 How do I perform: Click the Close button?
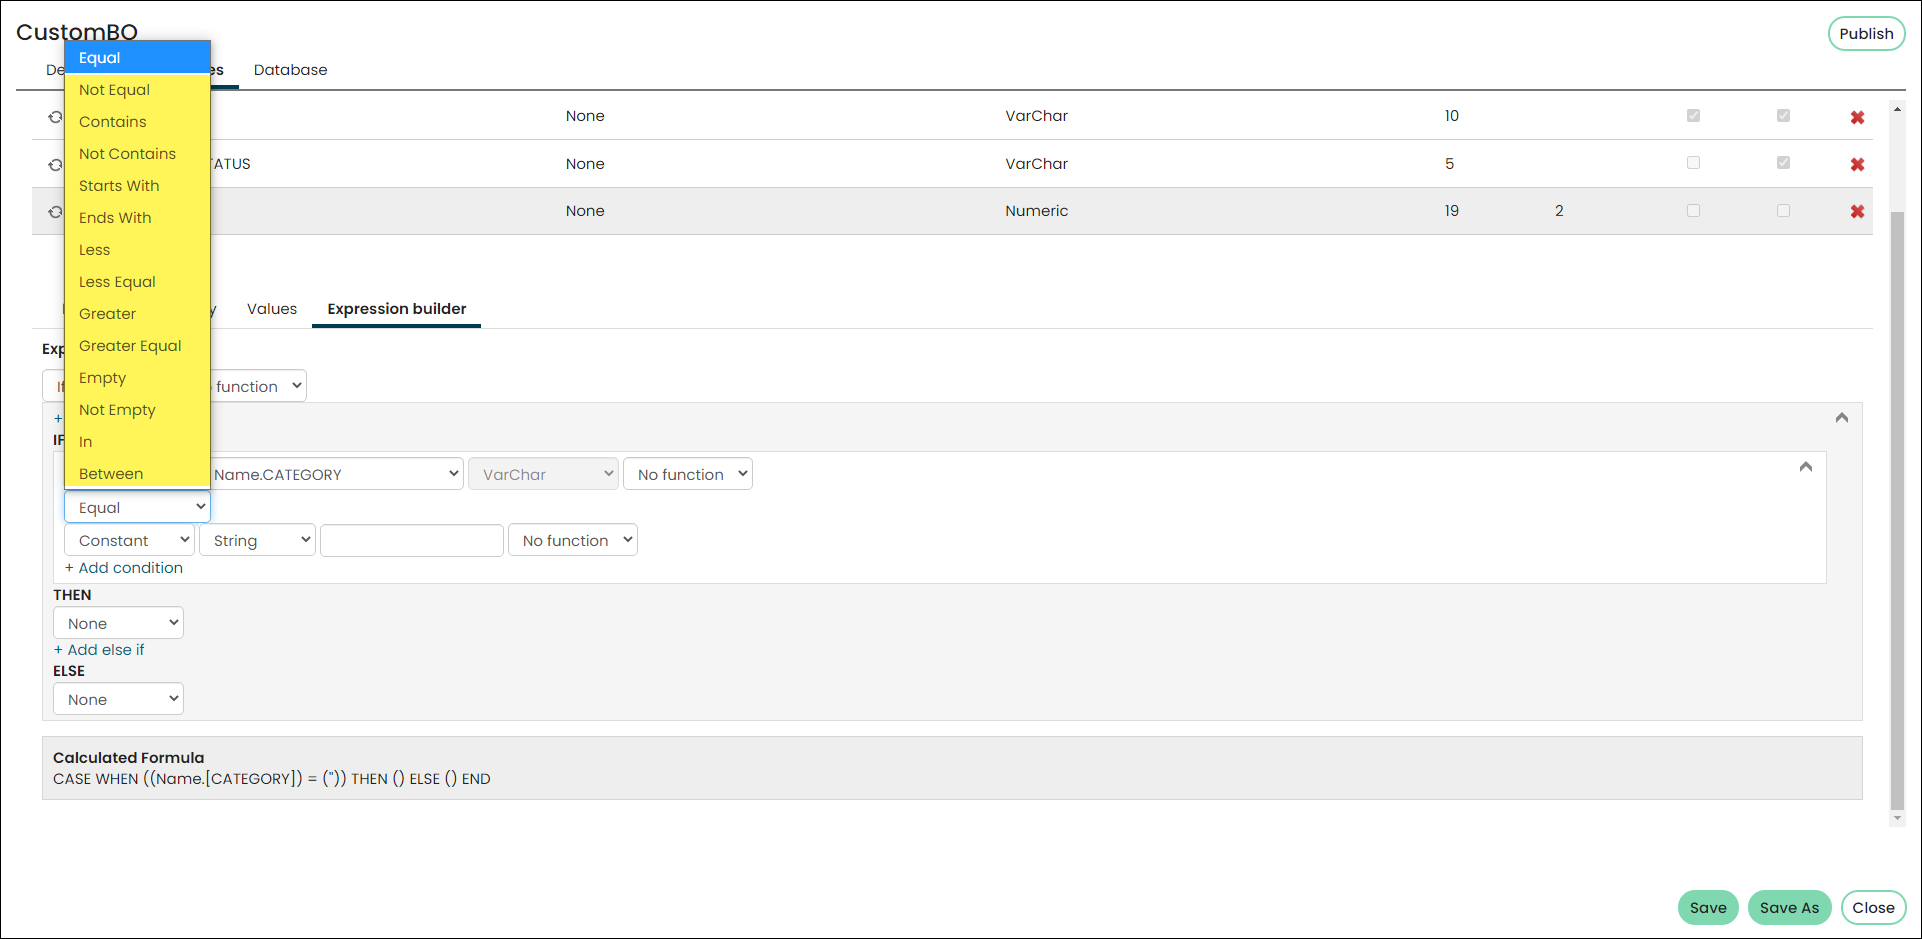[1873, 908]
